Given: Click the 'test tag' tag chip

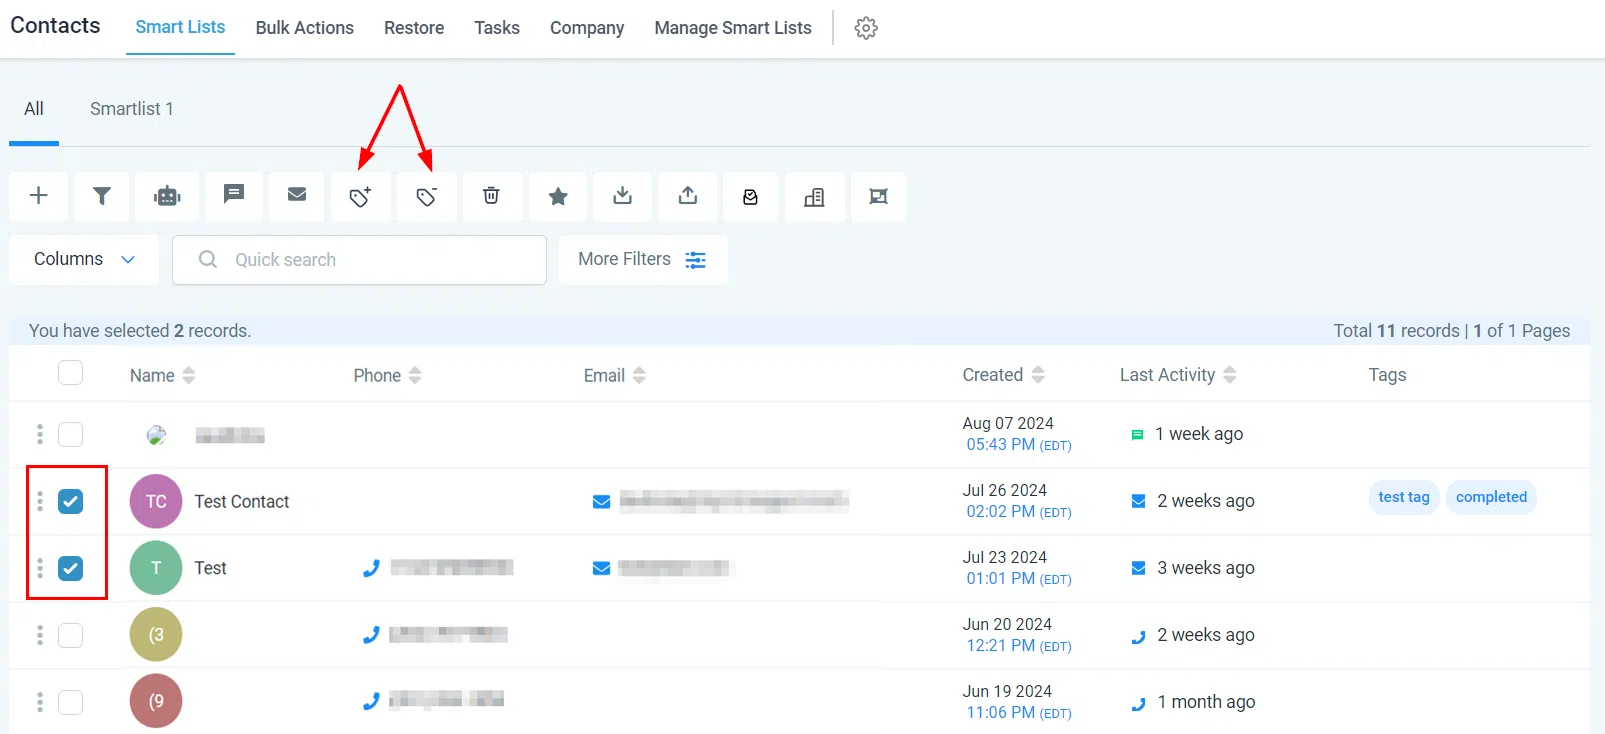Looking at the screenshot, I should [1404, 497].
